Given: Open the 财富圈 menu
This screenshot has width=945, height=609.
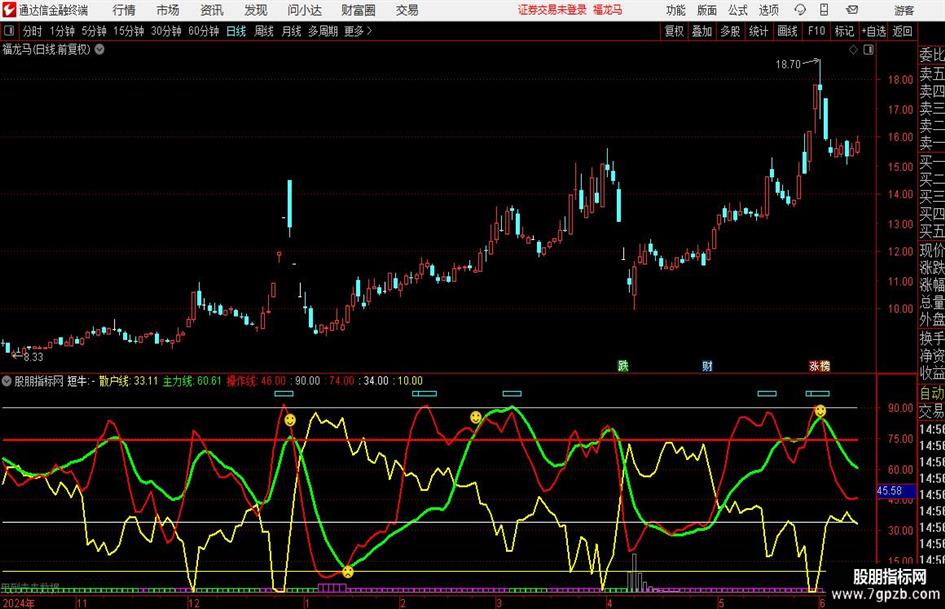Looking at the screenshot, I should (358, 10).
